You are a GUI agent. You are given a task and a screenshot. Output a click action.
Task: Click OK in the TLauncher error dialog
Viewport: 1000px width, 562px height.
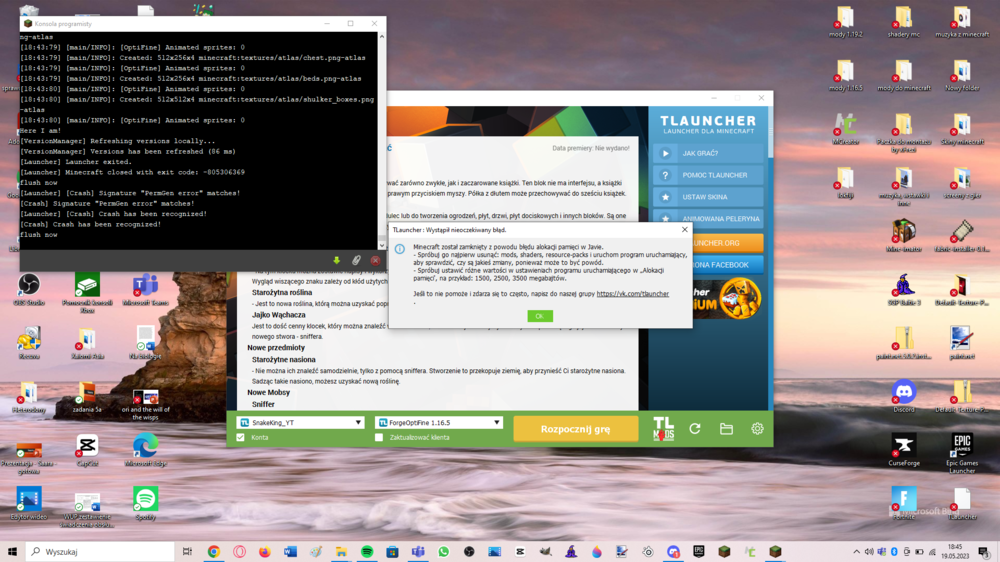pyautogui.click(x=540, y=316)
